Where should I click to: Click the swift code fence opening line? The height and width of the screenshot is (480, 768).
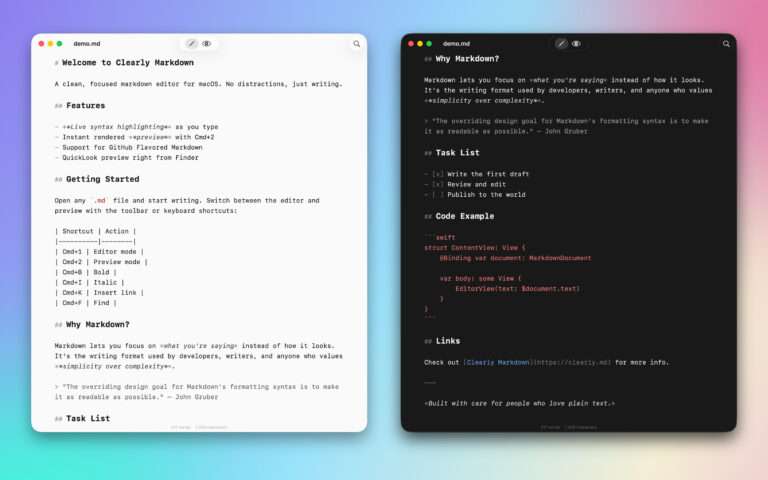click(x=440, y=238)
